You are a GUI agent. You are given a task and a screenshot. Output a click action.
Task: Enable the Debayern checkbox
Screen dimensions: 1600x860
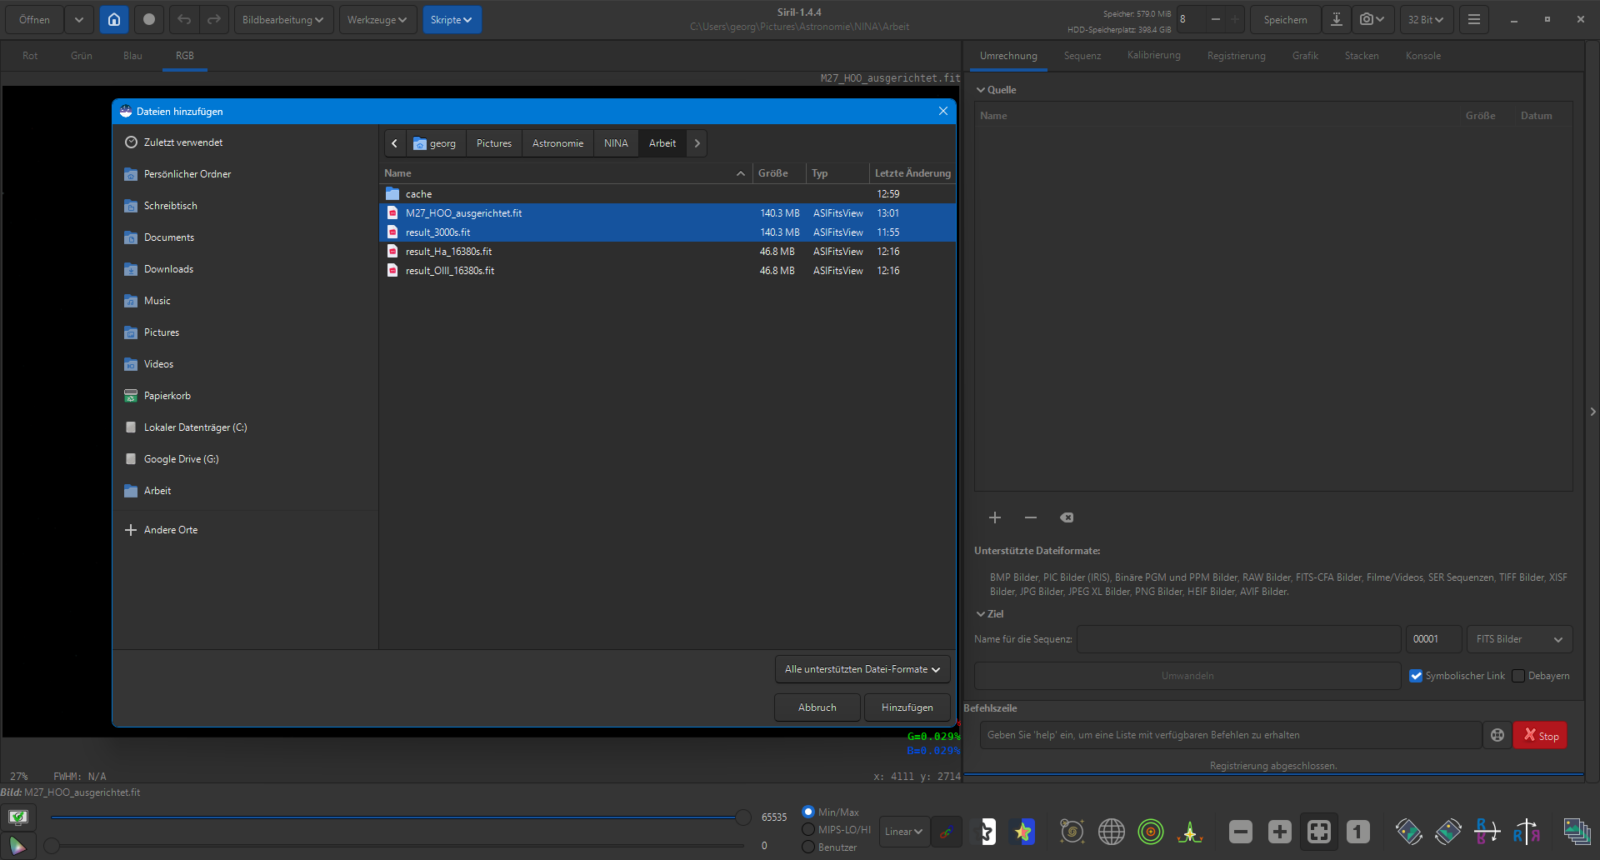1518,676
